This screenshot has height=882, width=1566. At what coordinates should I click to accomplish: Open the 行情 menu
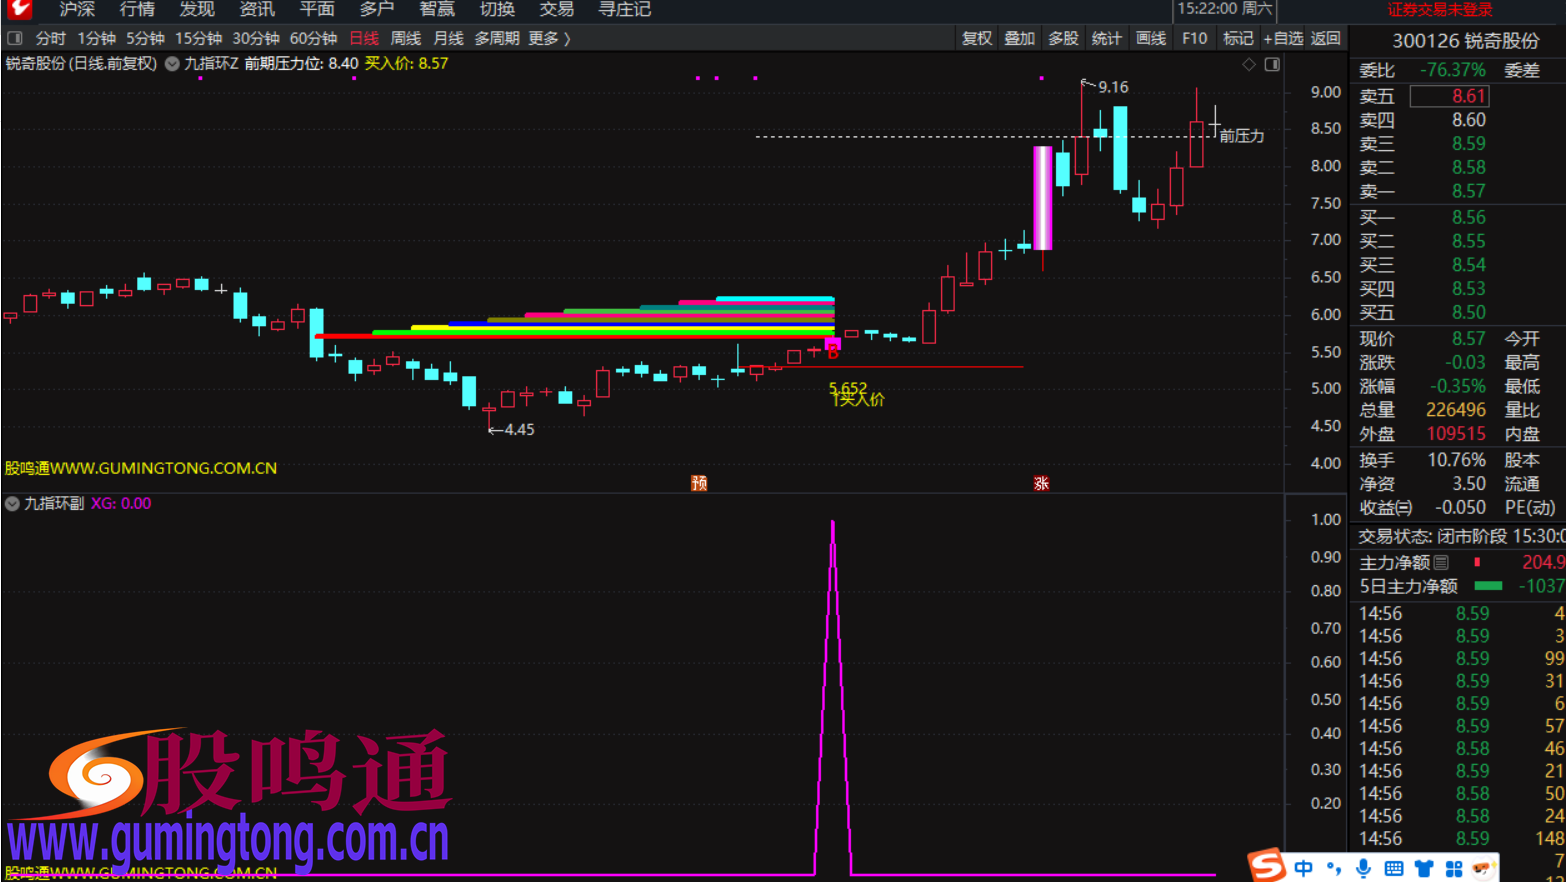tap(137, 10)
